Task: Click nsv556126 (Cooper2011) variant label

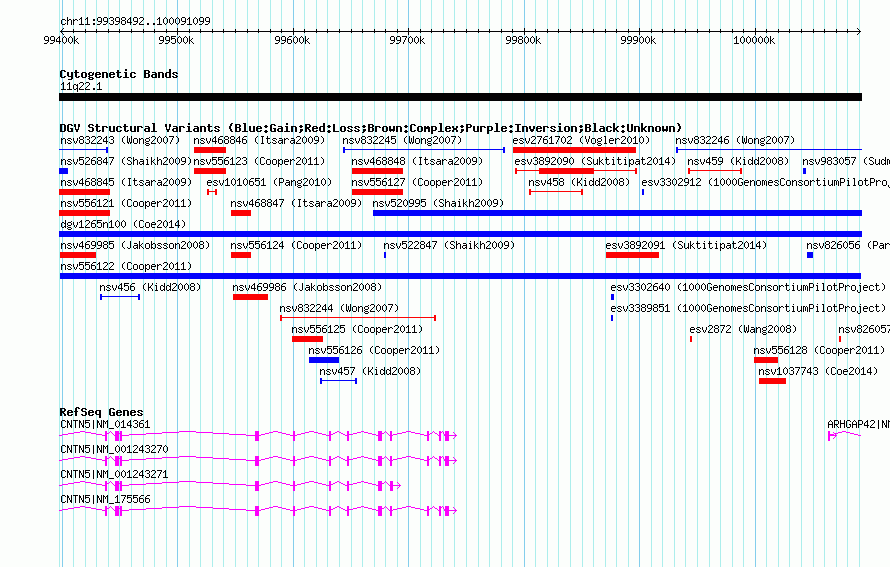Action: tap(374, 350)
